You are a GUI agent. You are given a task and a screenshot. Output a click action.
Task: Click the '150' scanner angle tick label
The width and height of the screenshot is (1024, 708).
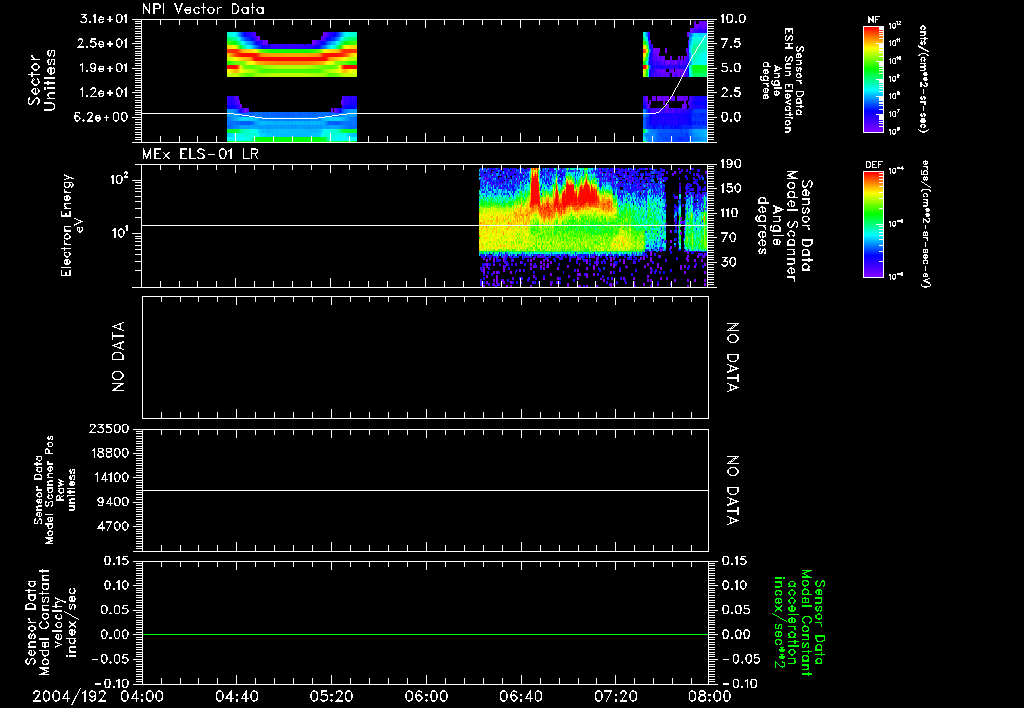pyautogui.click(x=731, y=188)
